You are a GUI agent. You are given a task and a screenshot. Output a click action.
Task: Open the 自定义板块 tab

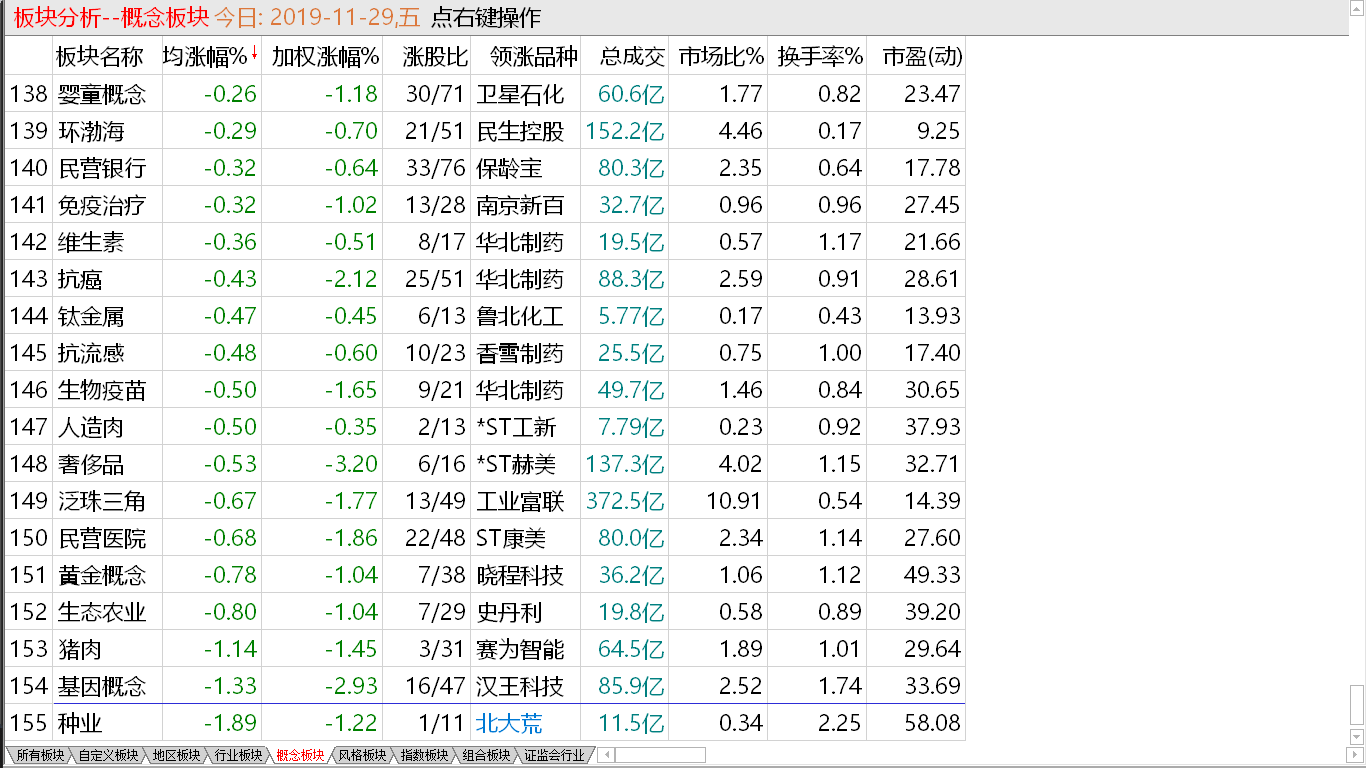(108, 756)
